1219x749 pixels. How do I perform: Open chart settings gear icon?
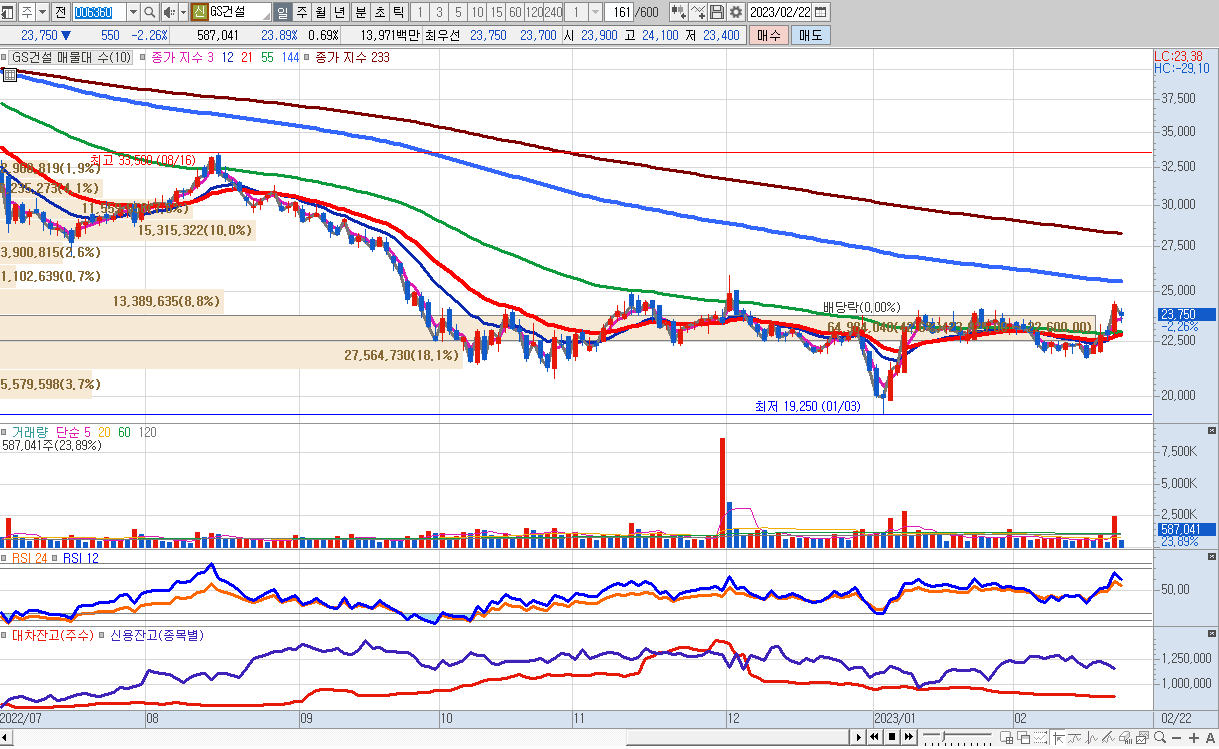(736, 12)
